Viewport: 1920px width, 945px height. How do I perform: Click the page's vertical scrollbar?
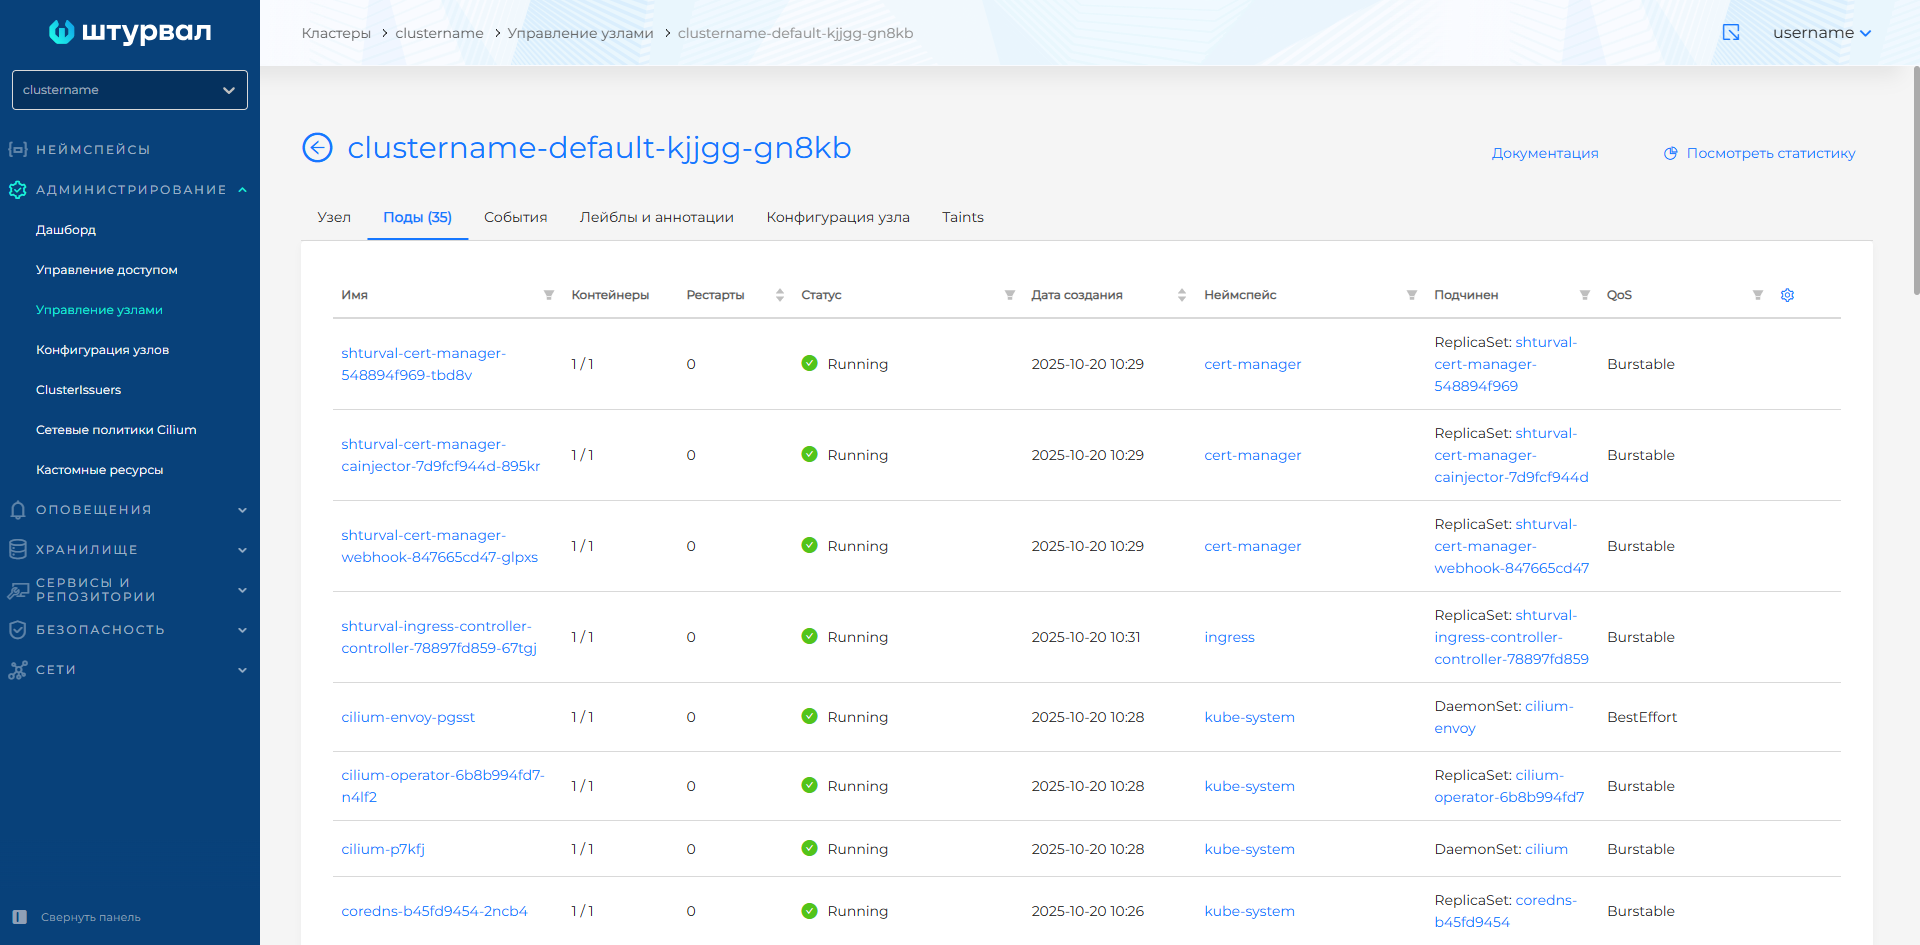click(1915, 180)
